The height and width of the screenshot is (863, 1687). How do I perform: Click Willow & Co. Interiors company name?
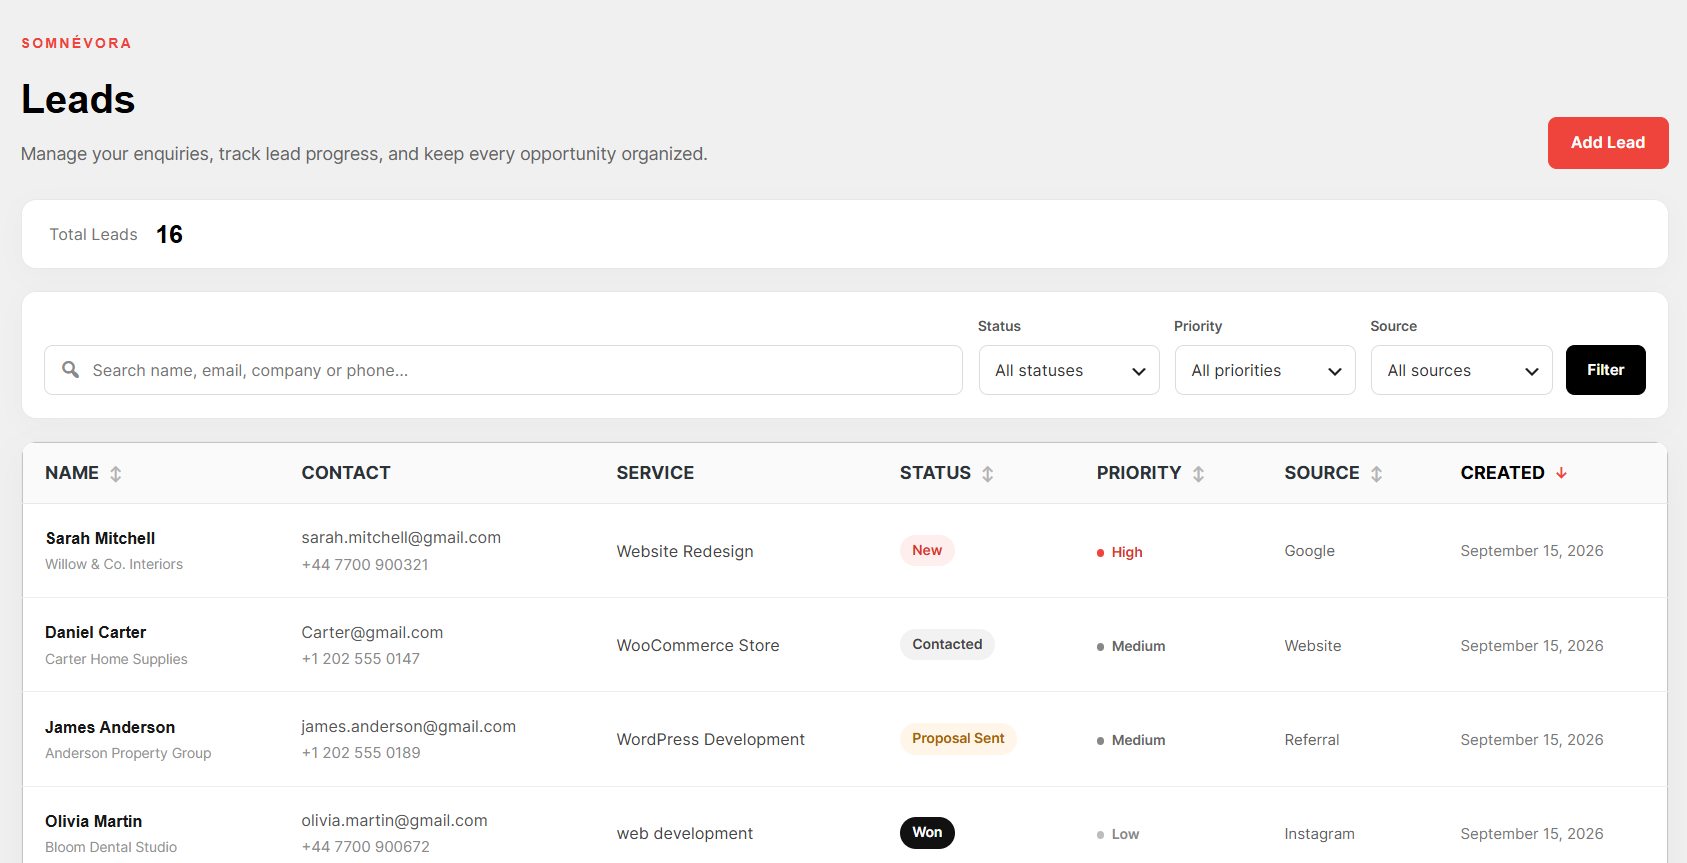(x=114, y=564)
